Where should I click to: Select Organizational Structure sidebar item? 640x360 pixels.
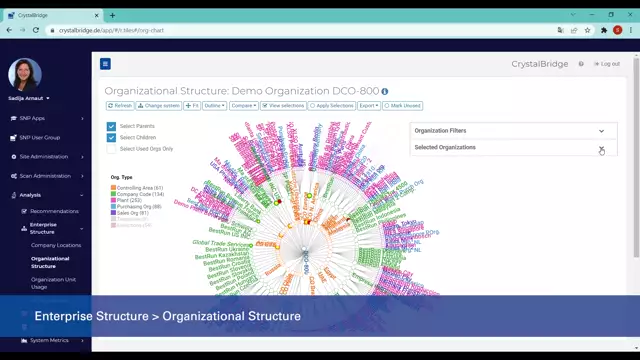pos(50,262)
